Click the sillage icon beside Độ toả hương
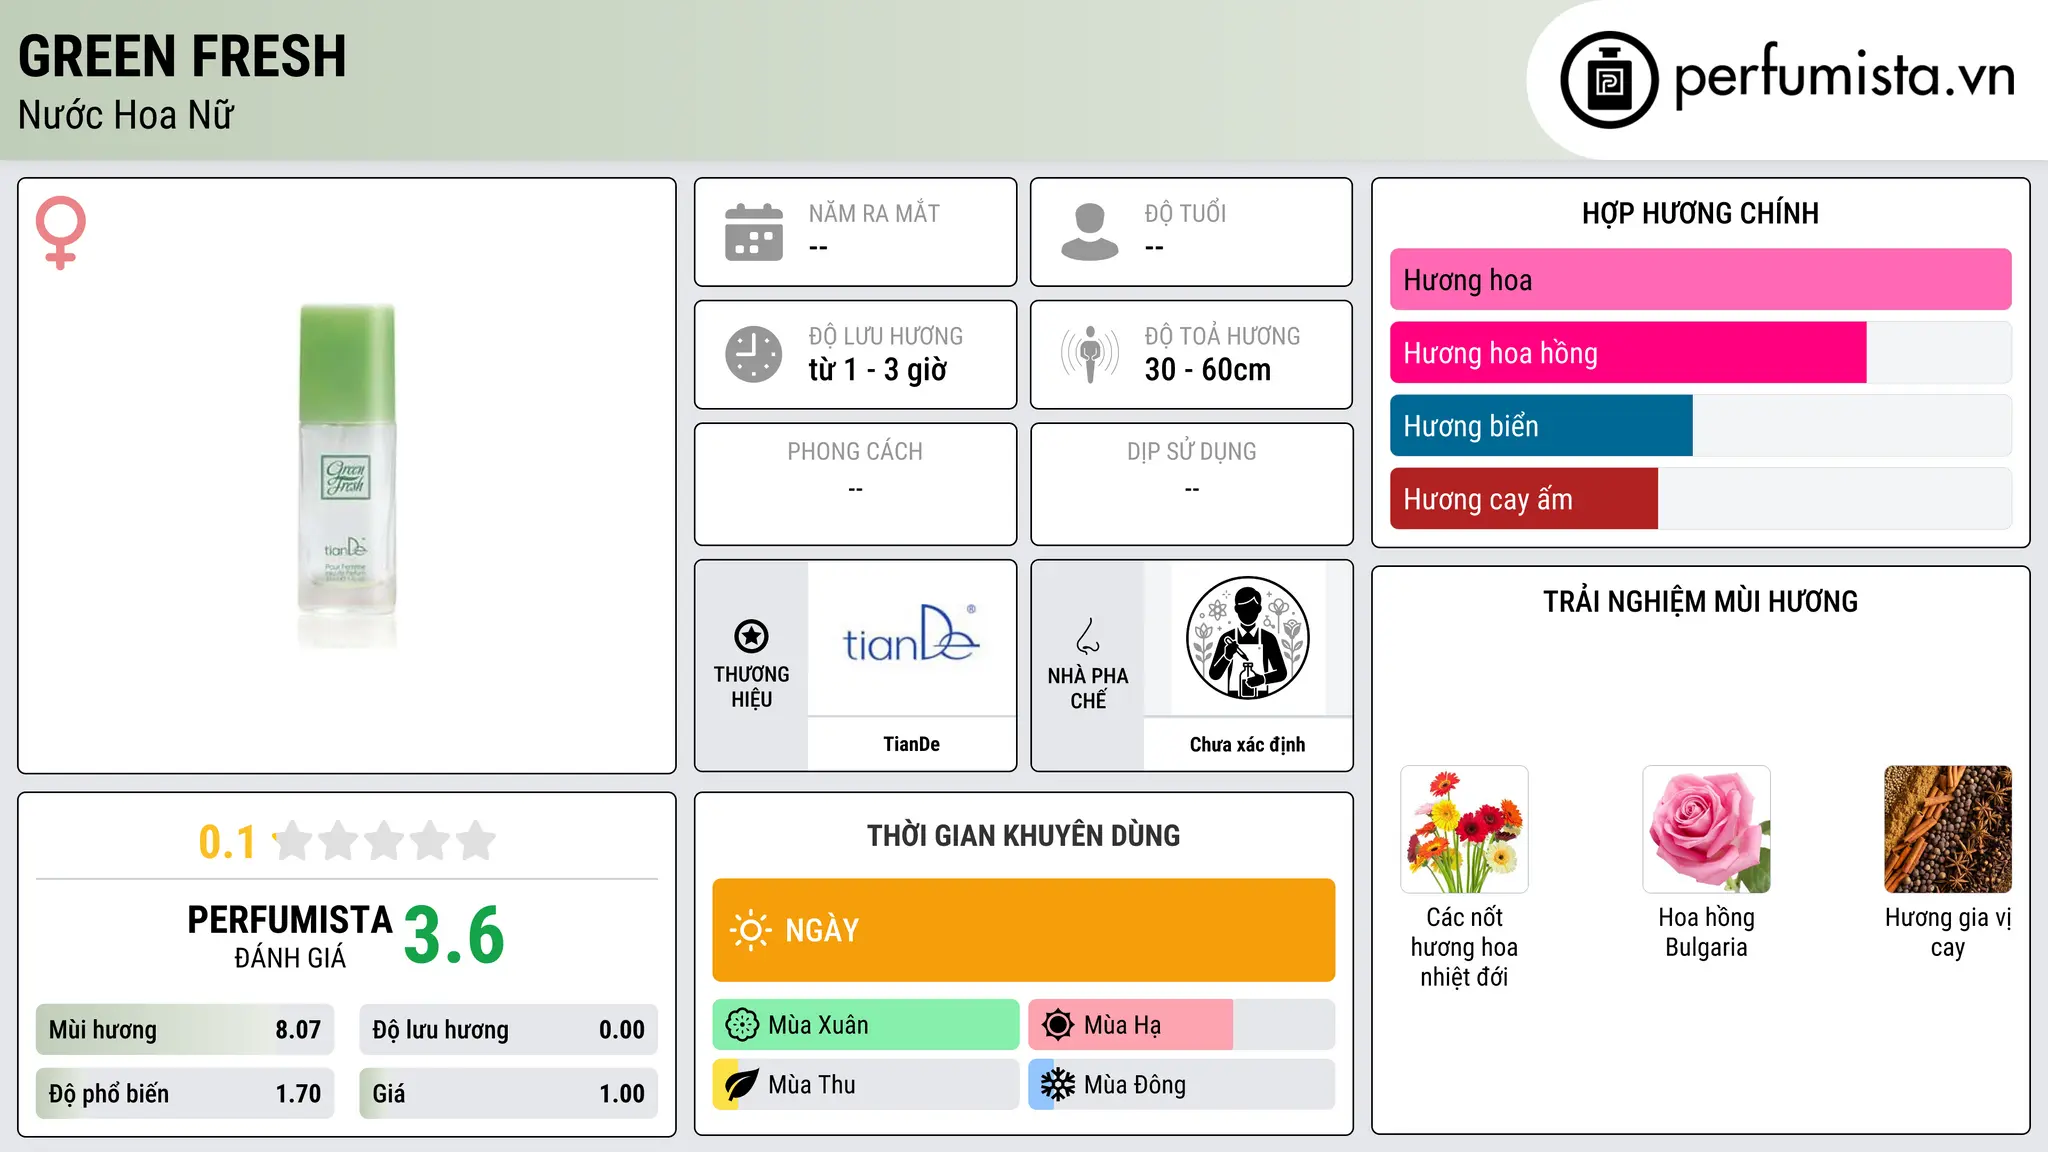Image resolution: width=2048 pixels, height=1152 pixels. click(1090, 354)
